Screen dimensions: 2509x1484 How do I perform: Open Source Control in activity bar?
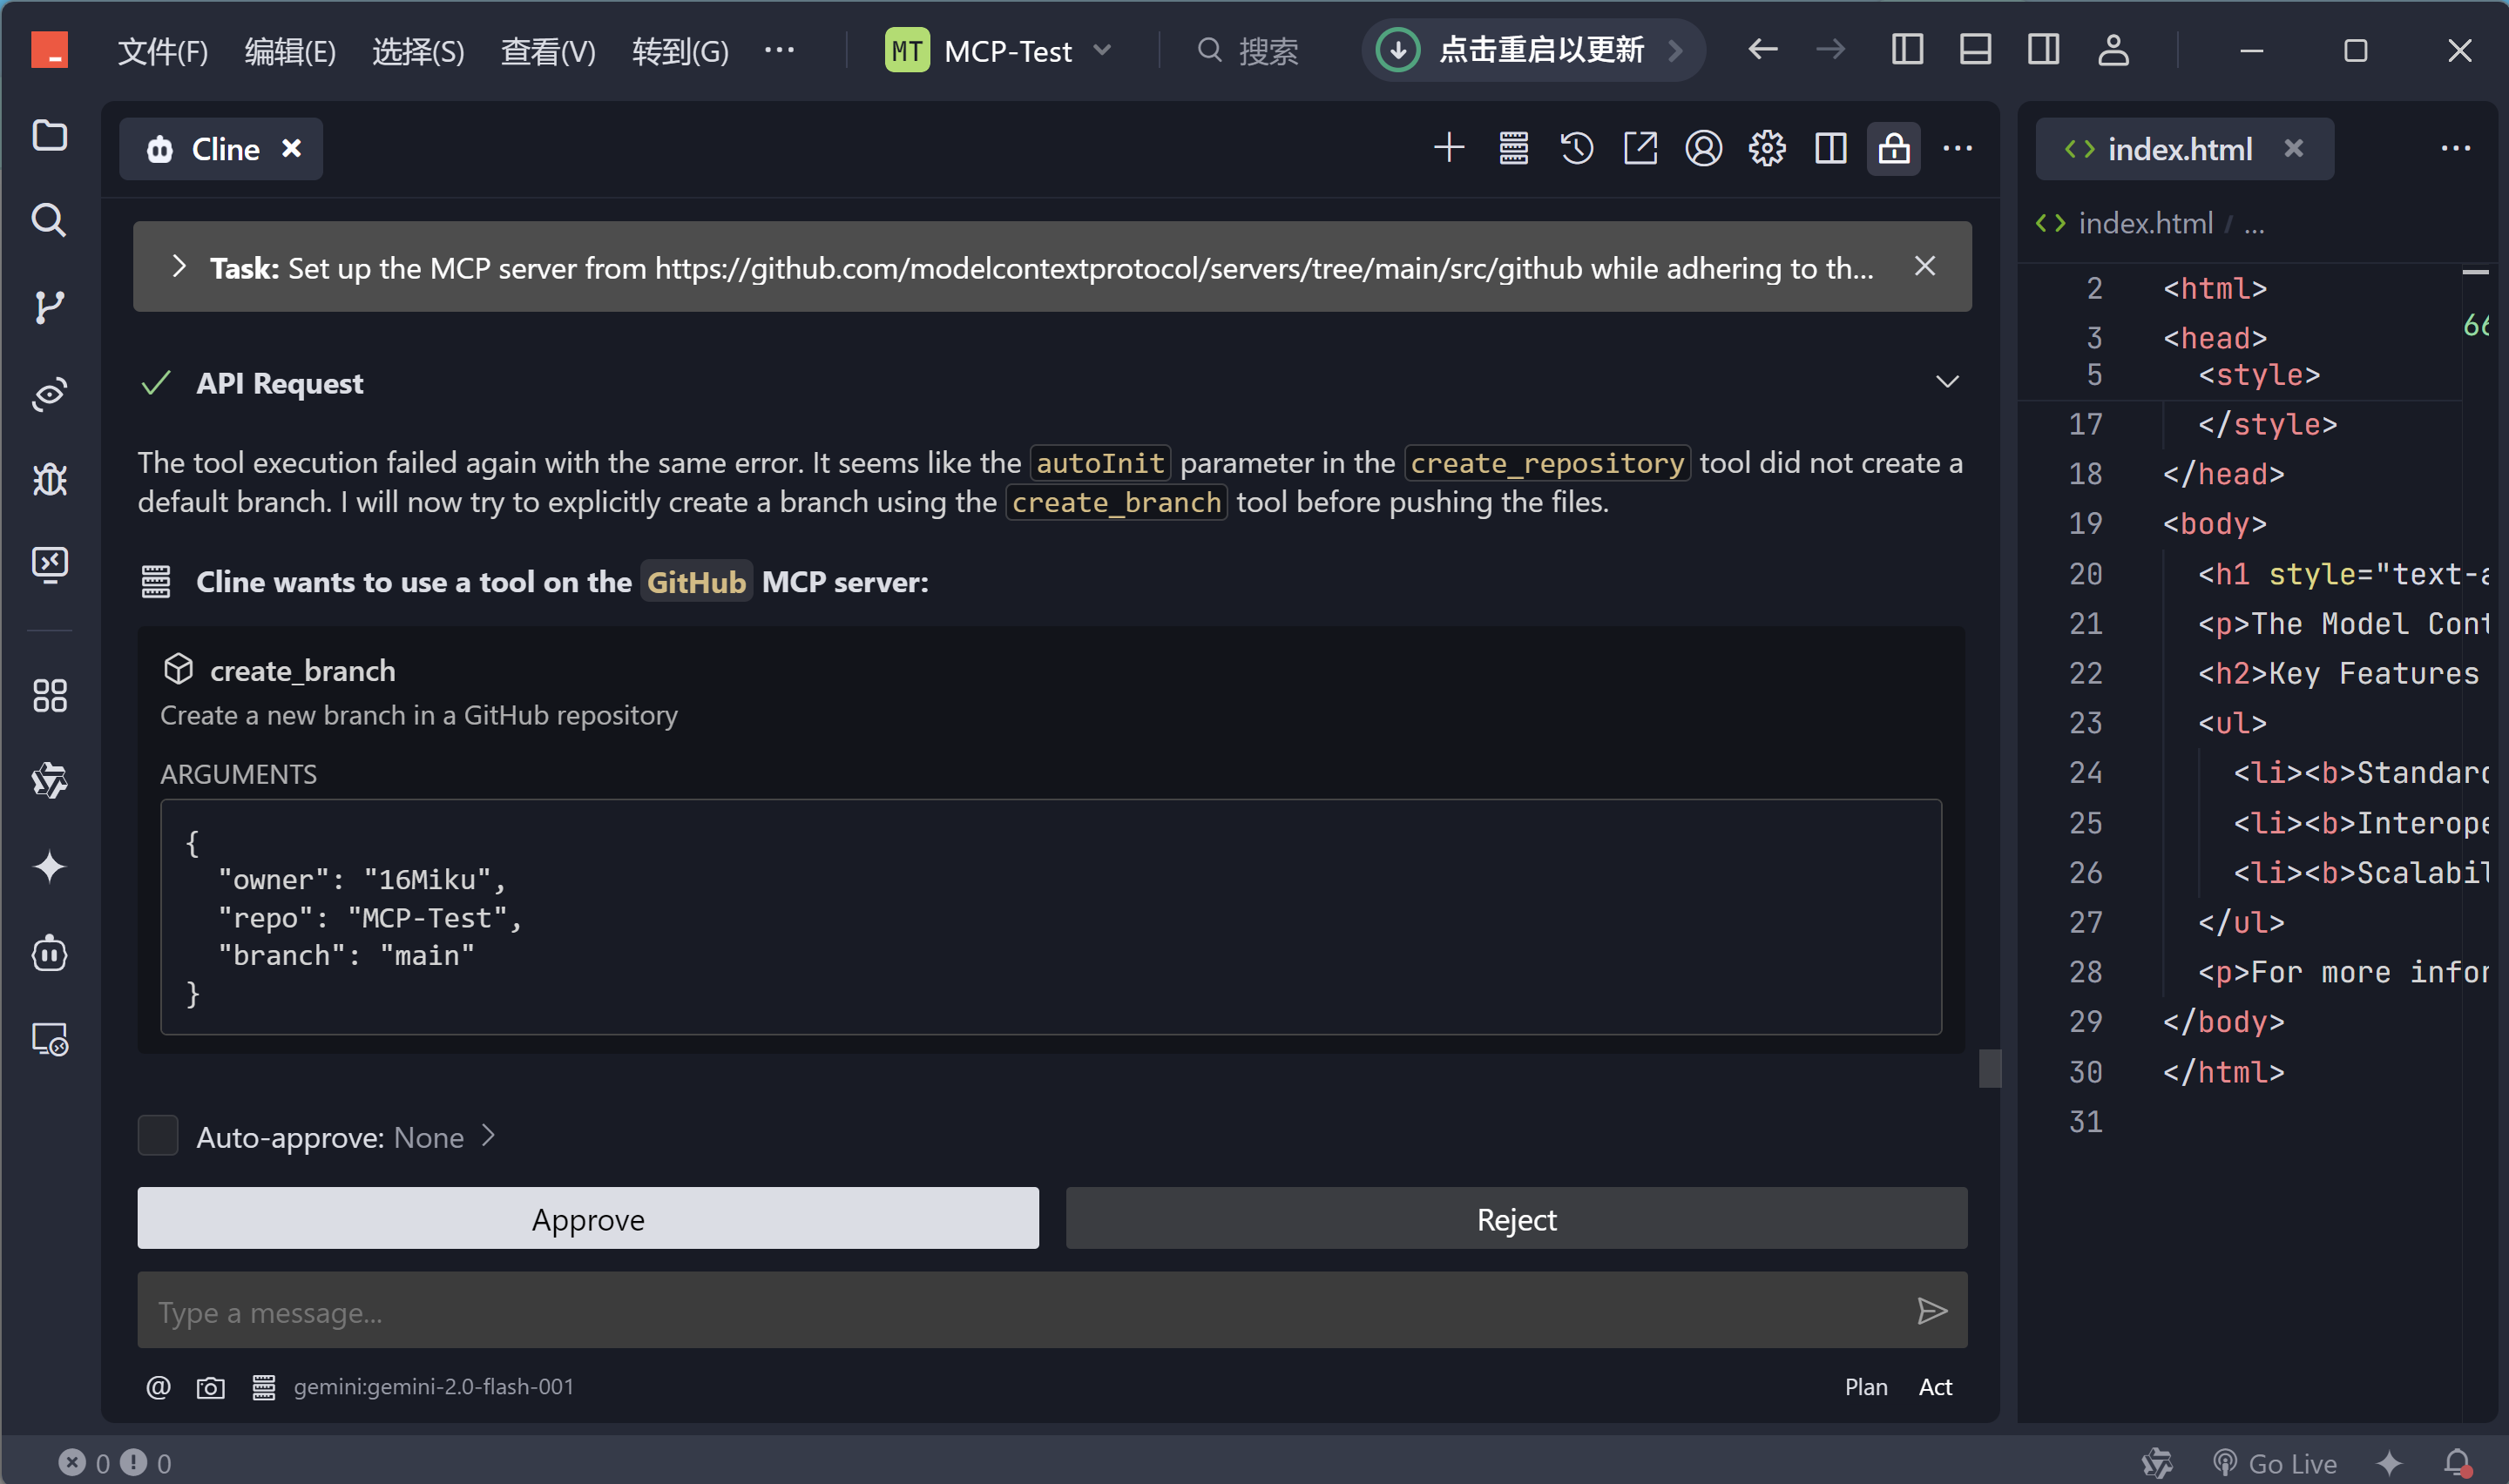(49, 307)
